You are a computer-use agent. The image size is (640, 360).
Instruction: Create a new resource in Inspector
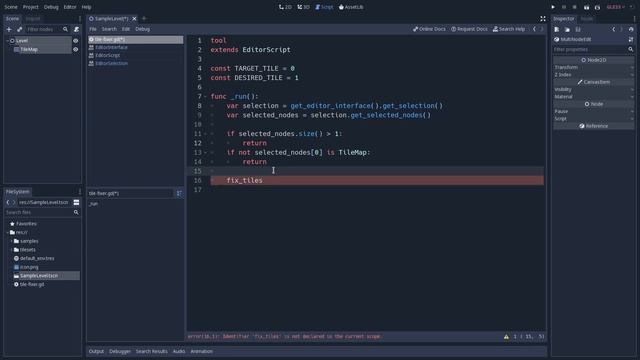[557, 29]
